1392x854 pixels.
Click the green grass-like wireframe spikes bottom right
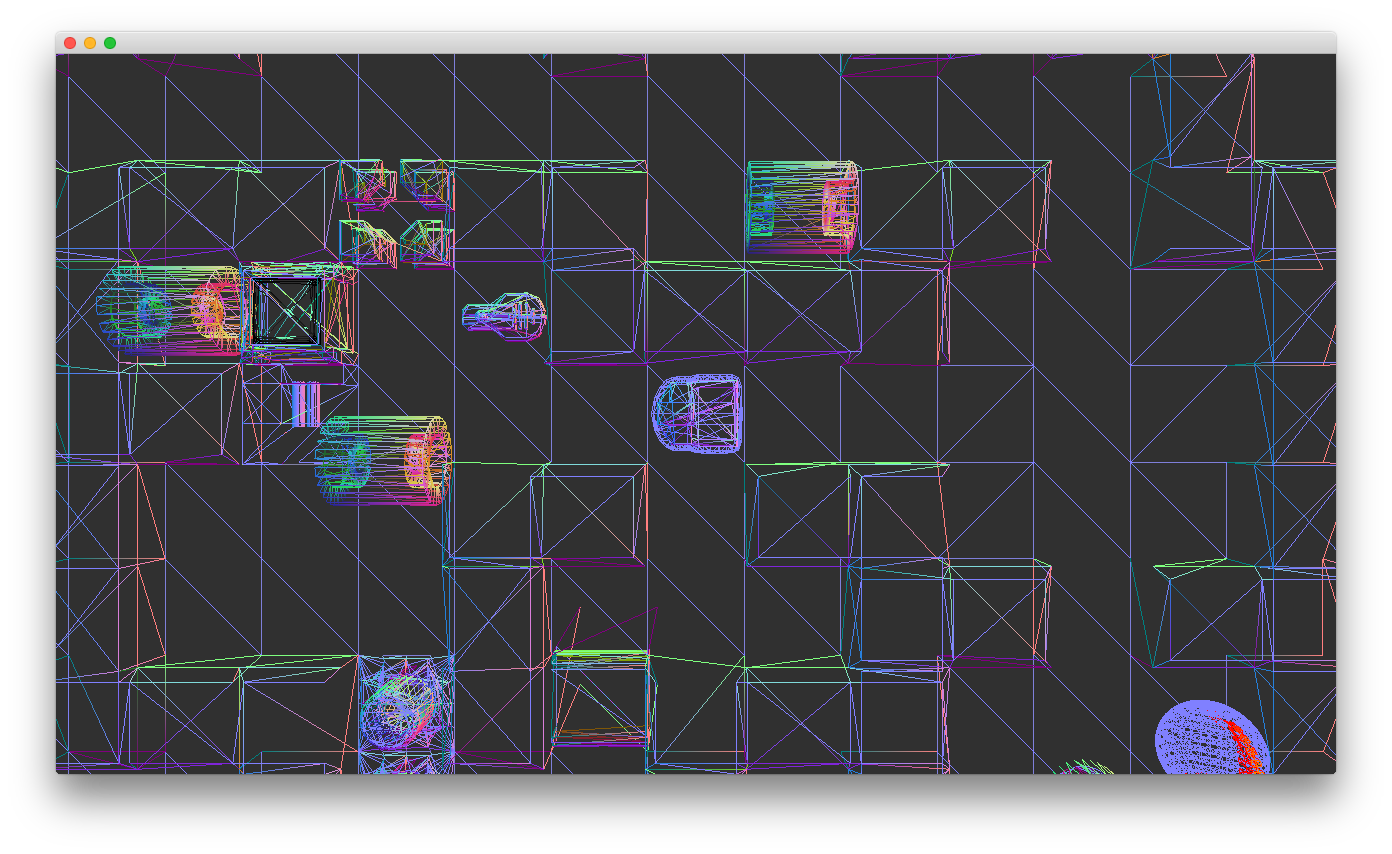pyautogui.click(x=1085, y=770)
